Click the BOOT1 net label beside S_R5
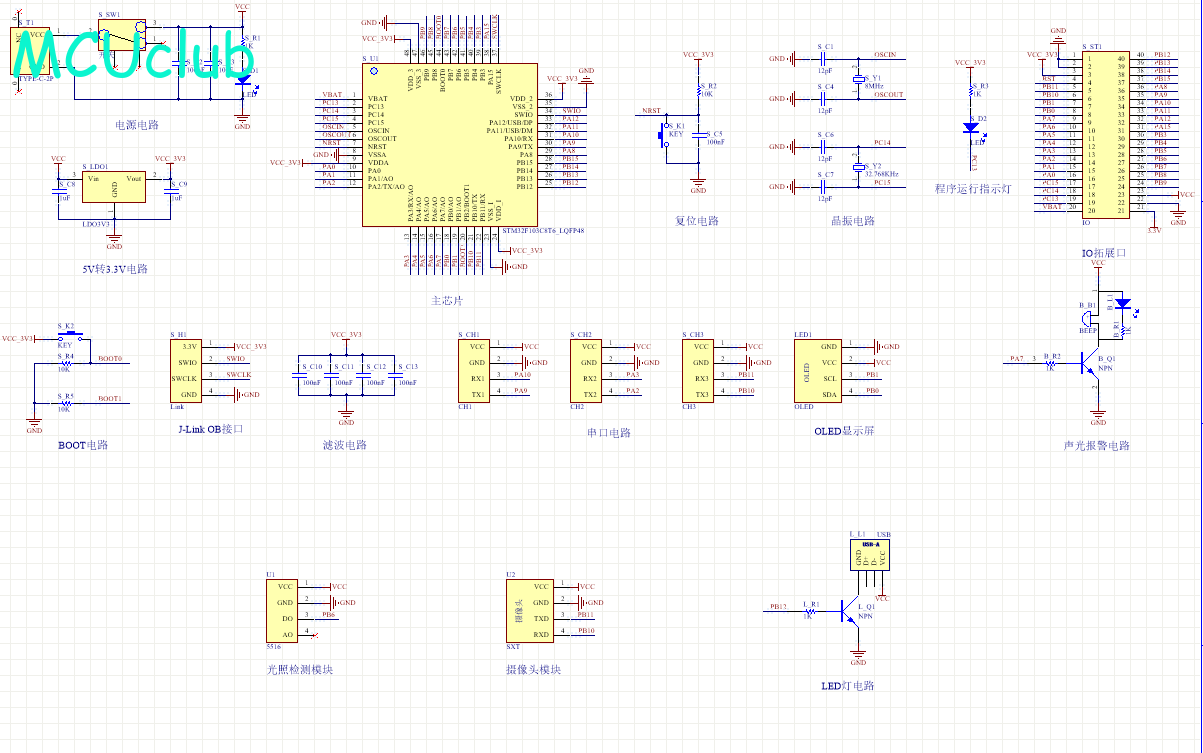This screenshot has width=1203, height=753. [110, 398]
